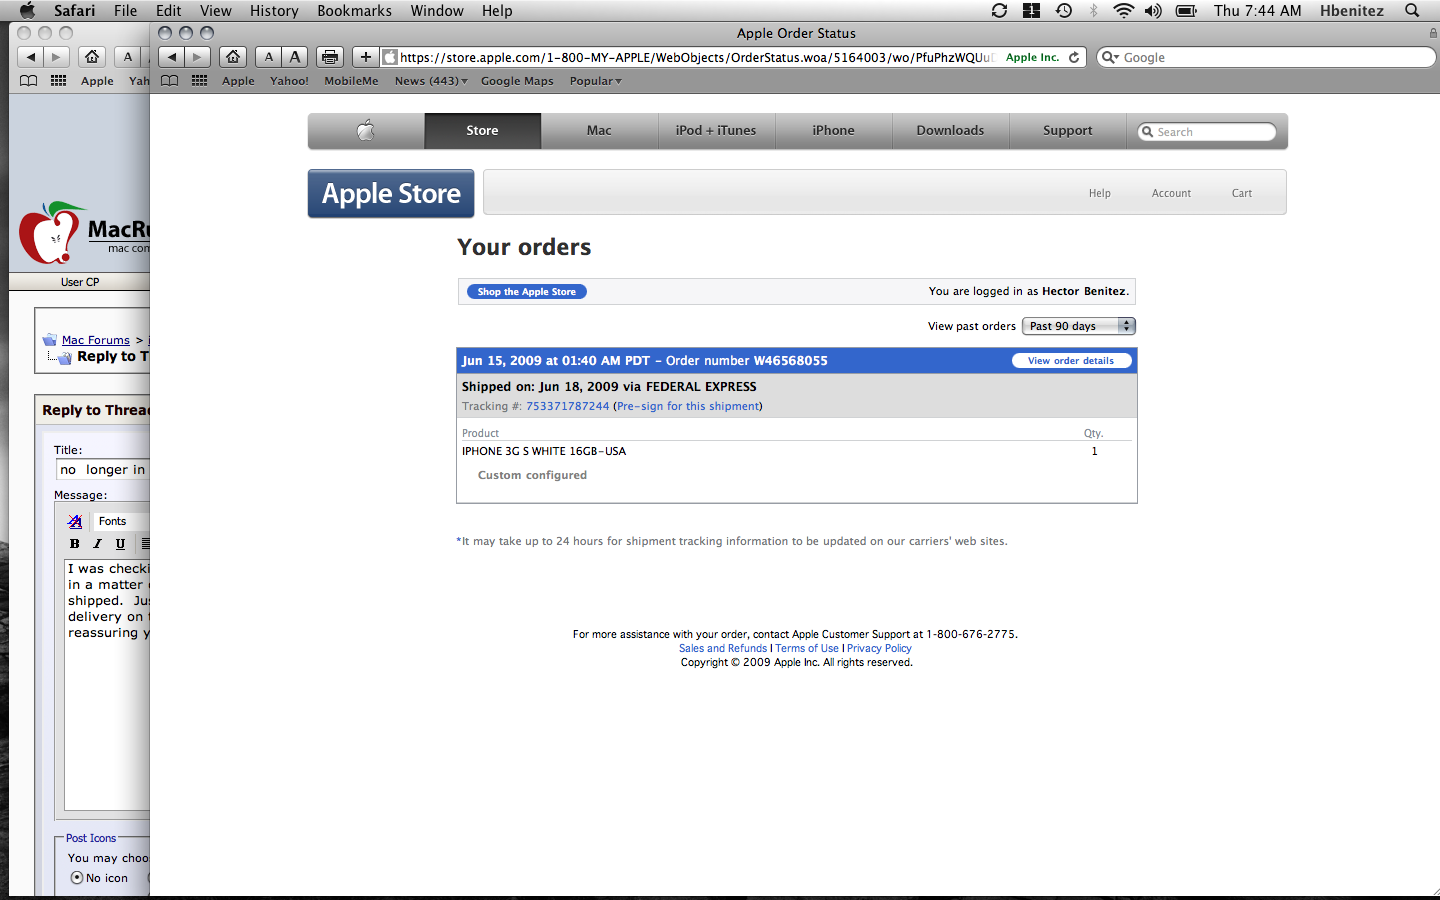Select the Support tab
This screenshot has width=1440, height=900.
point(1067,130)
